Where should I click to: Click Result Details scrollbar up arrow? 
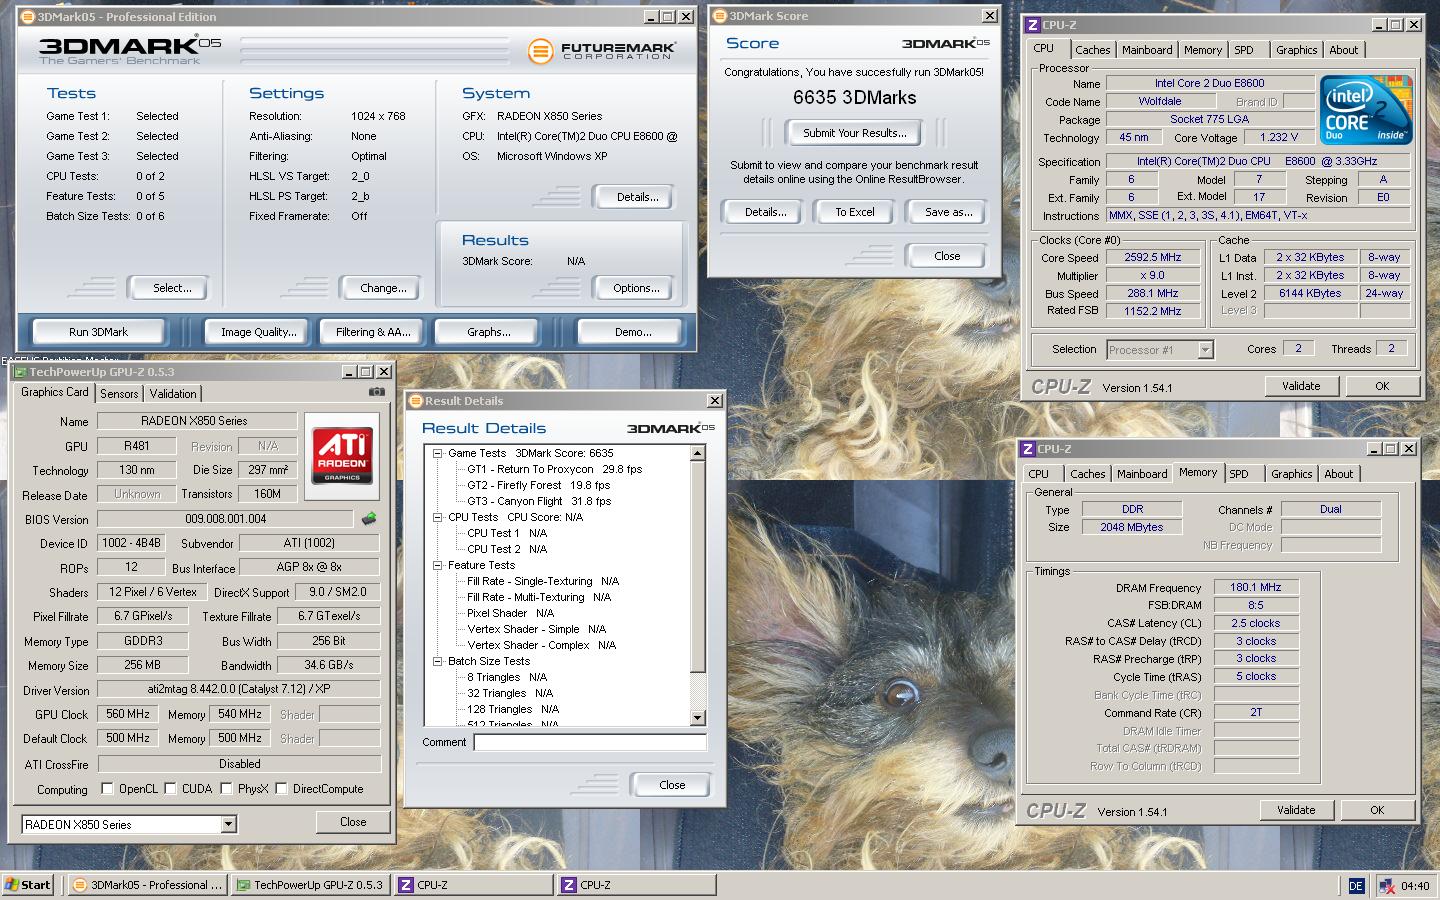[x=698, y=454]
